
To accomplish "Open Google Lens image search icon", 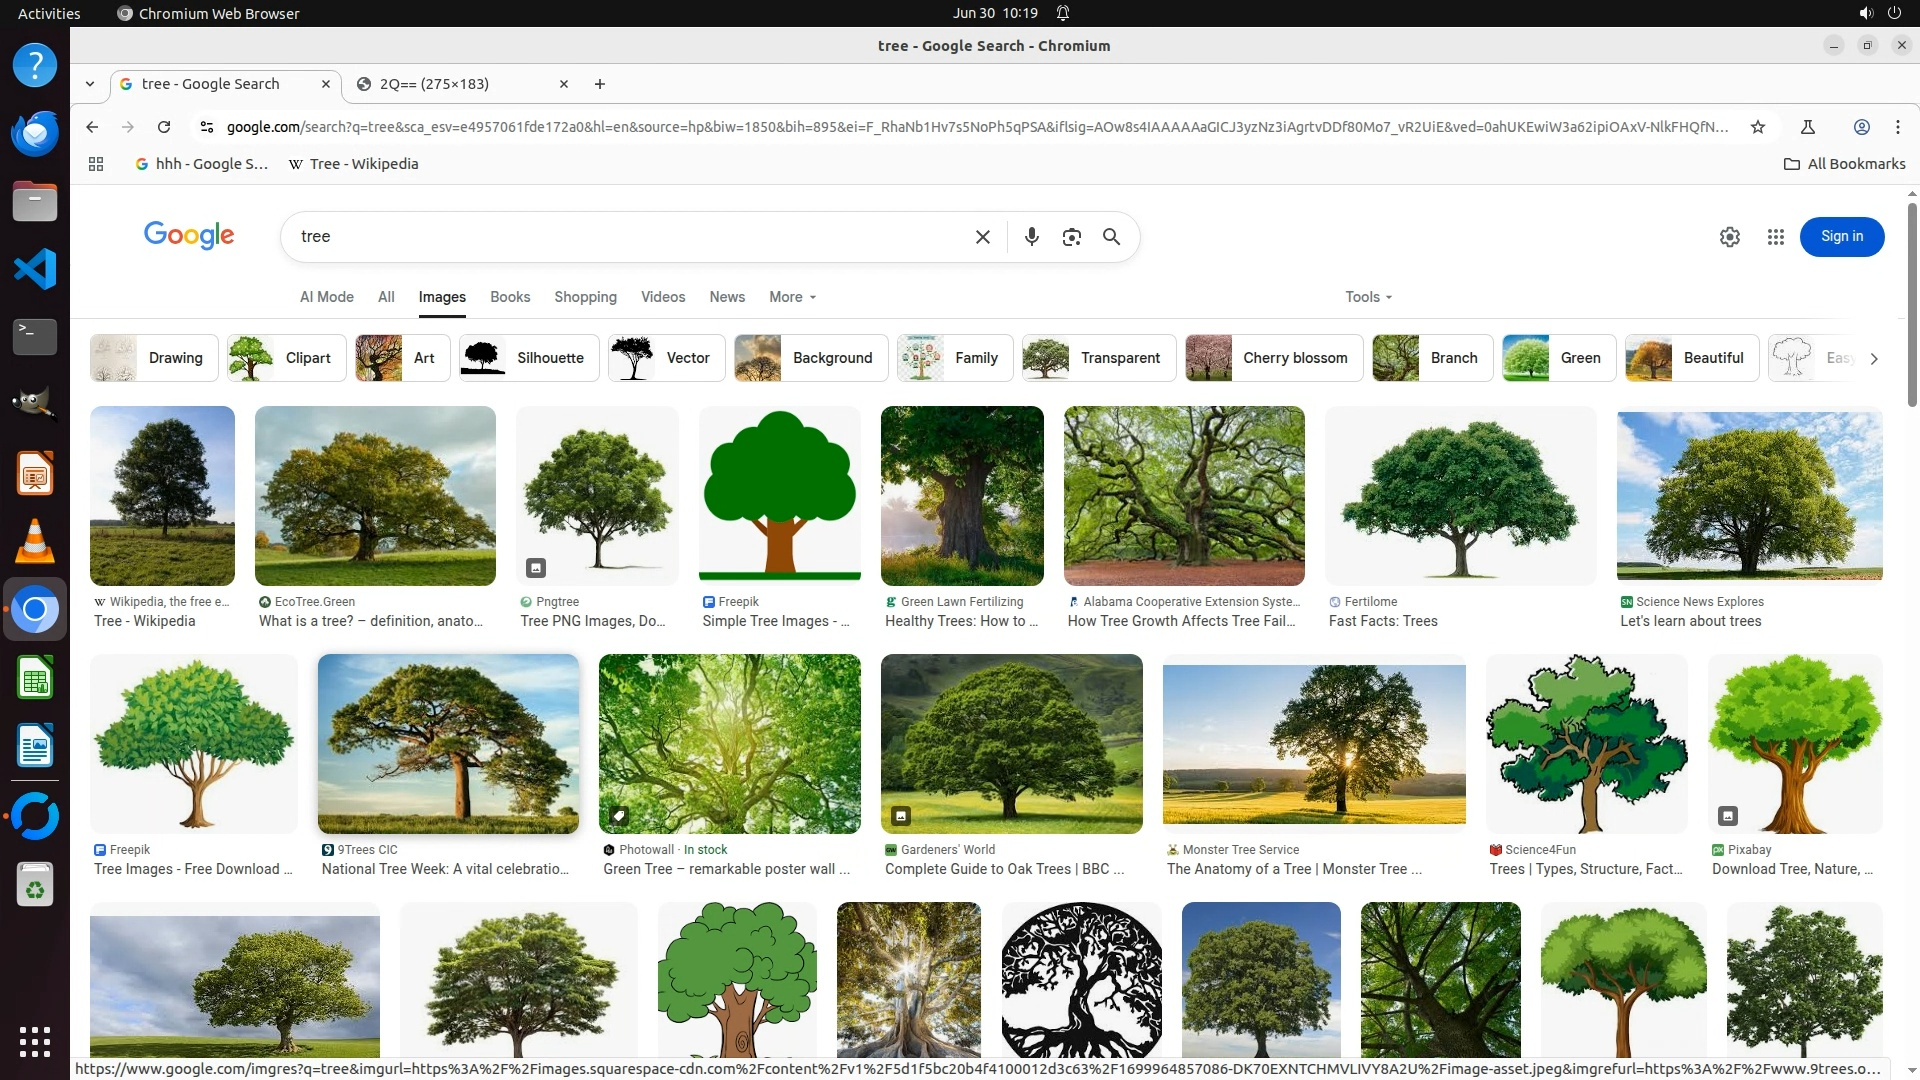I will point(1071,237).
